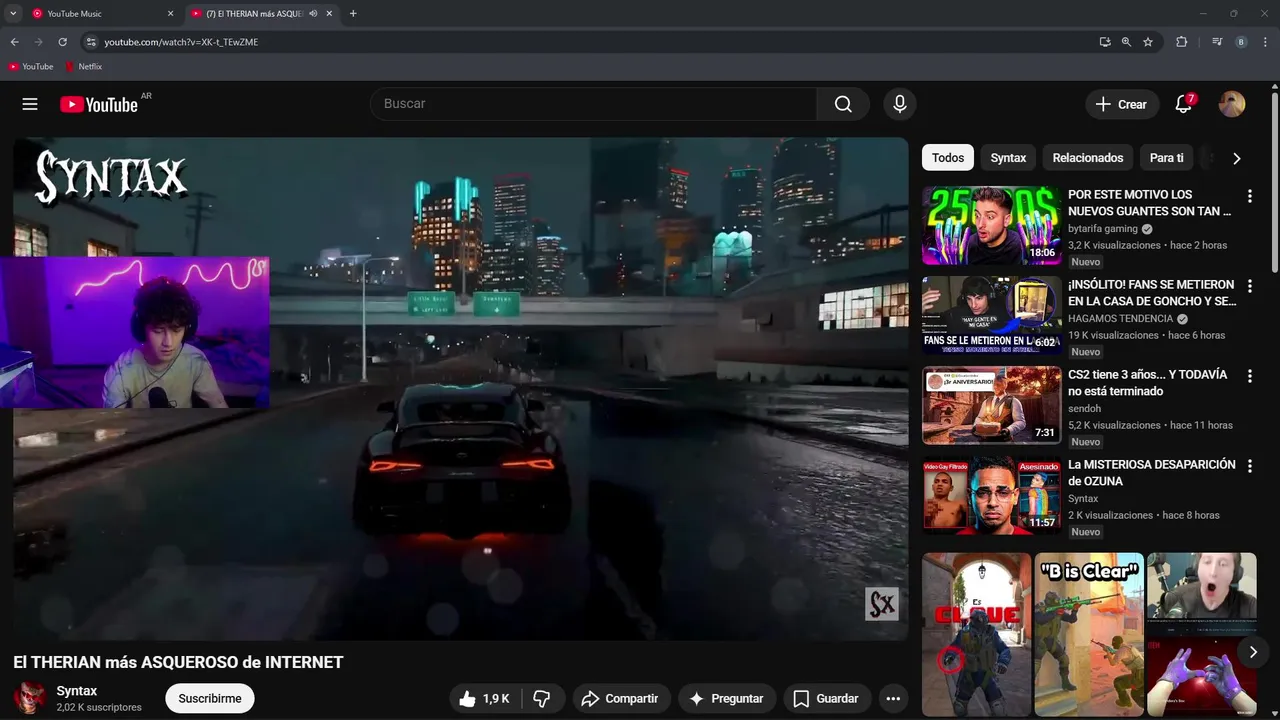Open media controls icon in Chrome toolbar

[x=1216, y=42]
